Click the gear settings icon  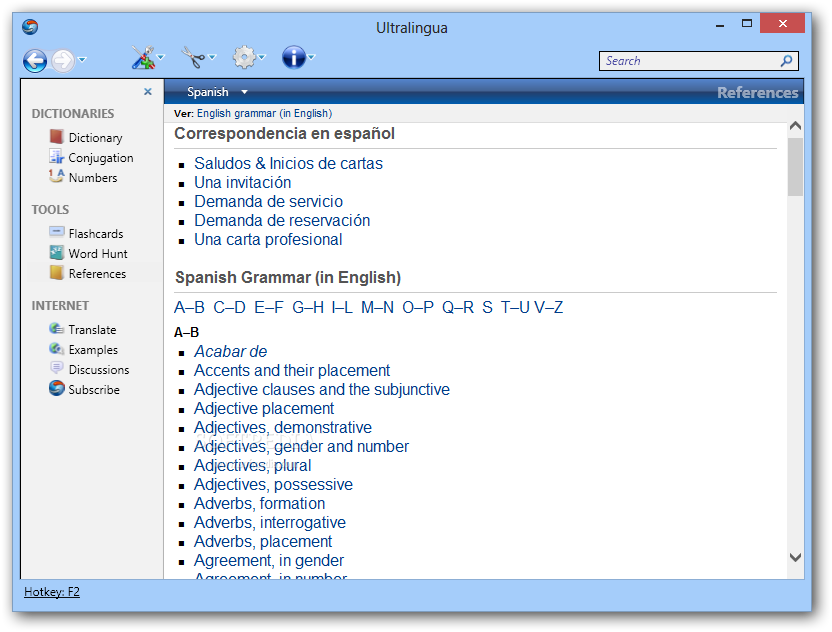click(x=244, y=57)
